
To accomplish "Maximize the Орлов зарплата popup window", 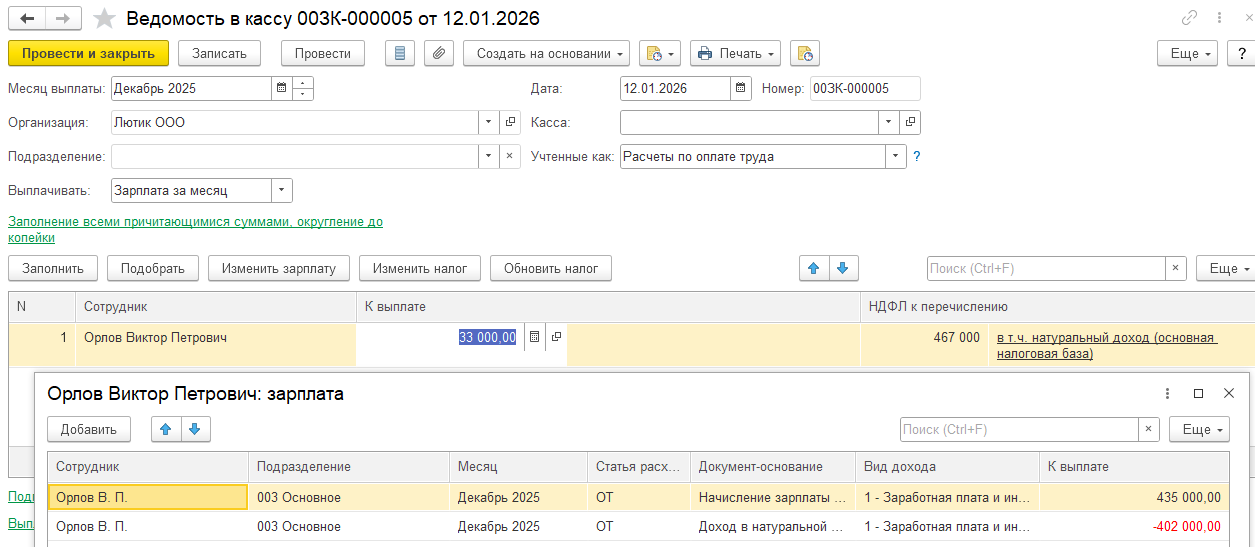I will [x=1198, y=394].
